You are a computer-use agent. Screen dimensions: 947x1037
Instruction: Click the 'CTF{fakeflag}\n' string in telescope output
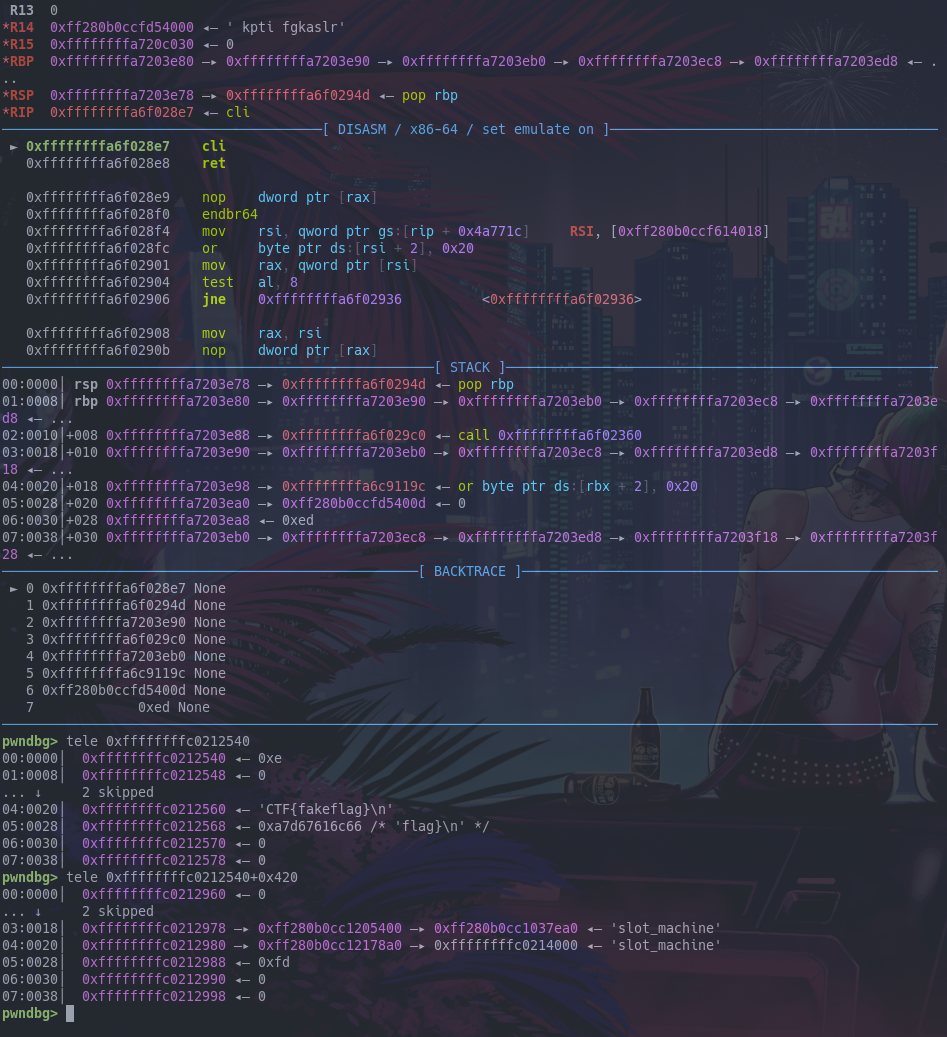coord(326,809)
